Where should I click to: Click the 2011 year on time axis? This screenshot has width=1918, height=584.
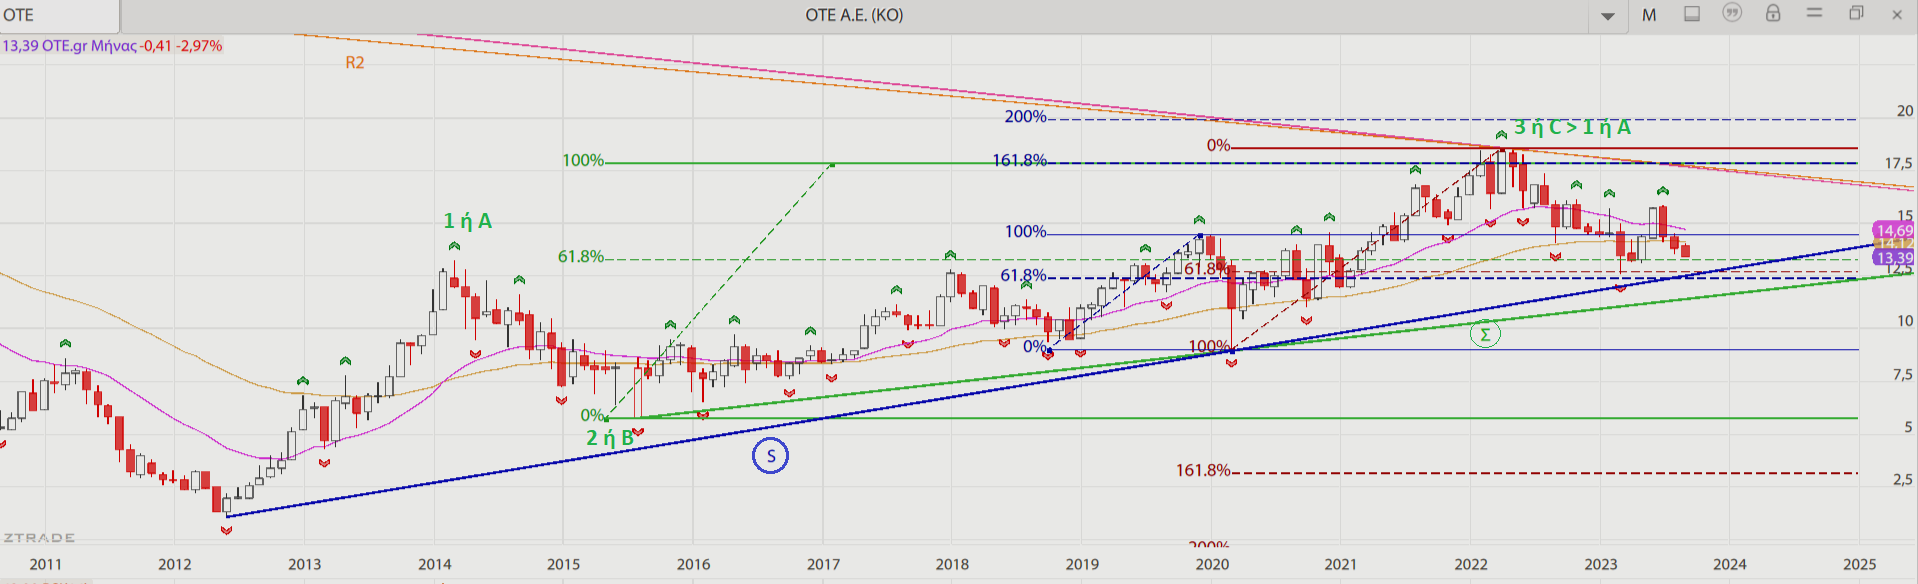pyautogui.click(x=46, y=564)
